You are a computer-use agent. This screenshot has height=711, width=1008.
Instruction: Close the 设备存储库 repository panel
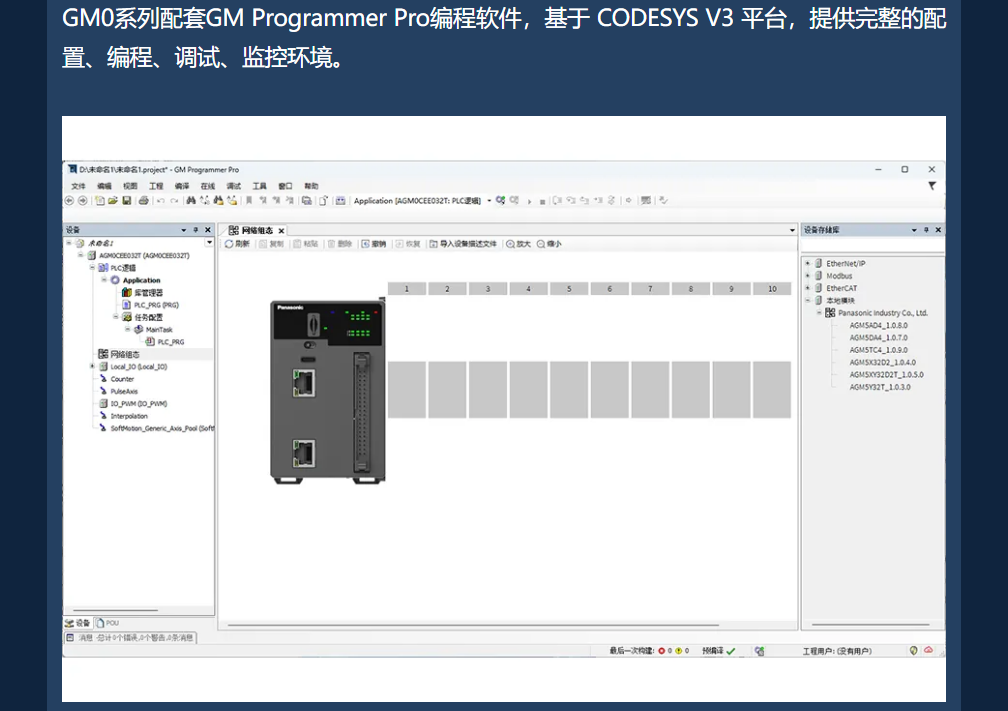click(938, 230)
